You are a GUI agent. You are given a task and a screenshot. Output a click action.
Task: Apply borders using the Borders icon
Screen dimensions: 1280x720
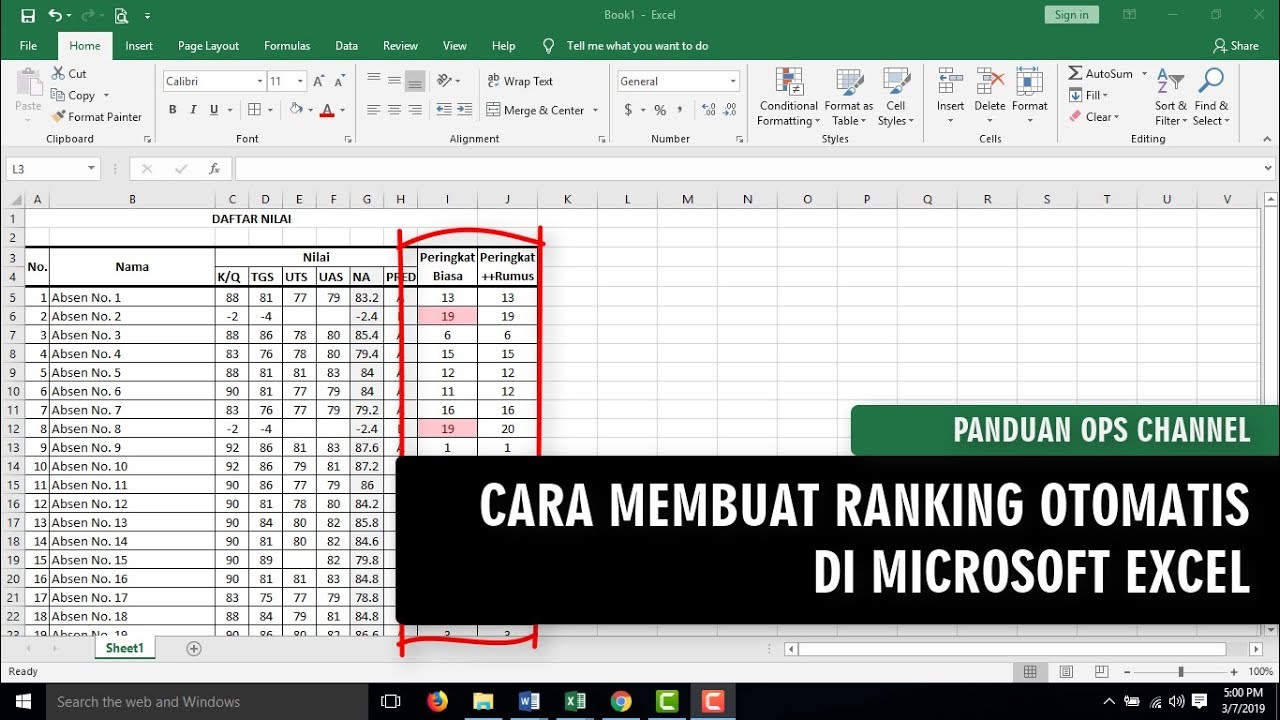(254, 110)
